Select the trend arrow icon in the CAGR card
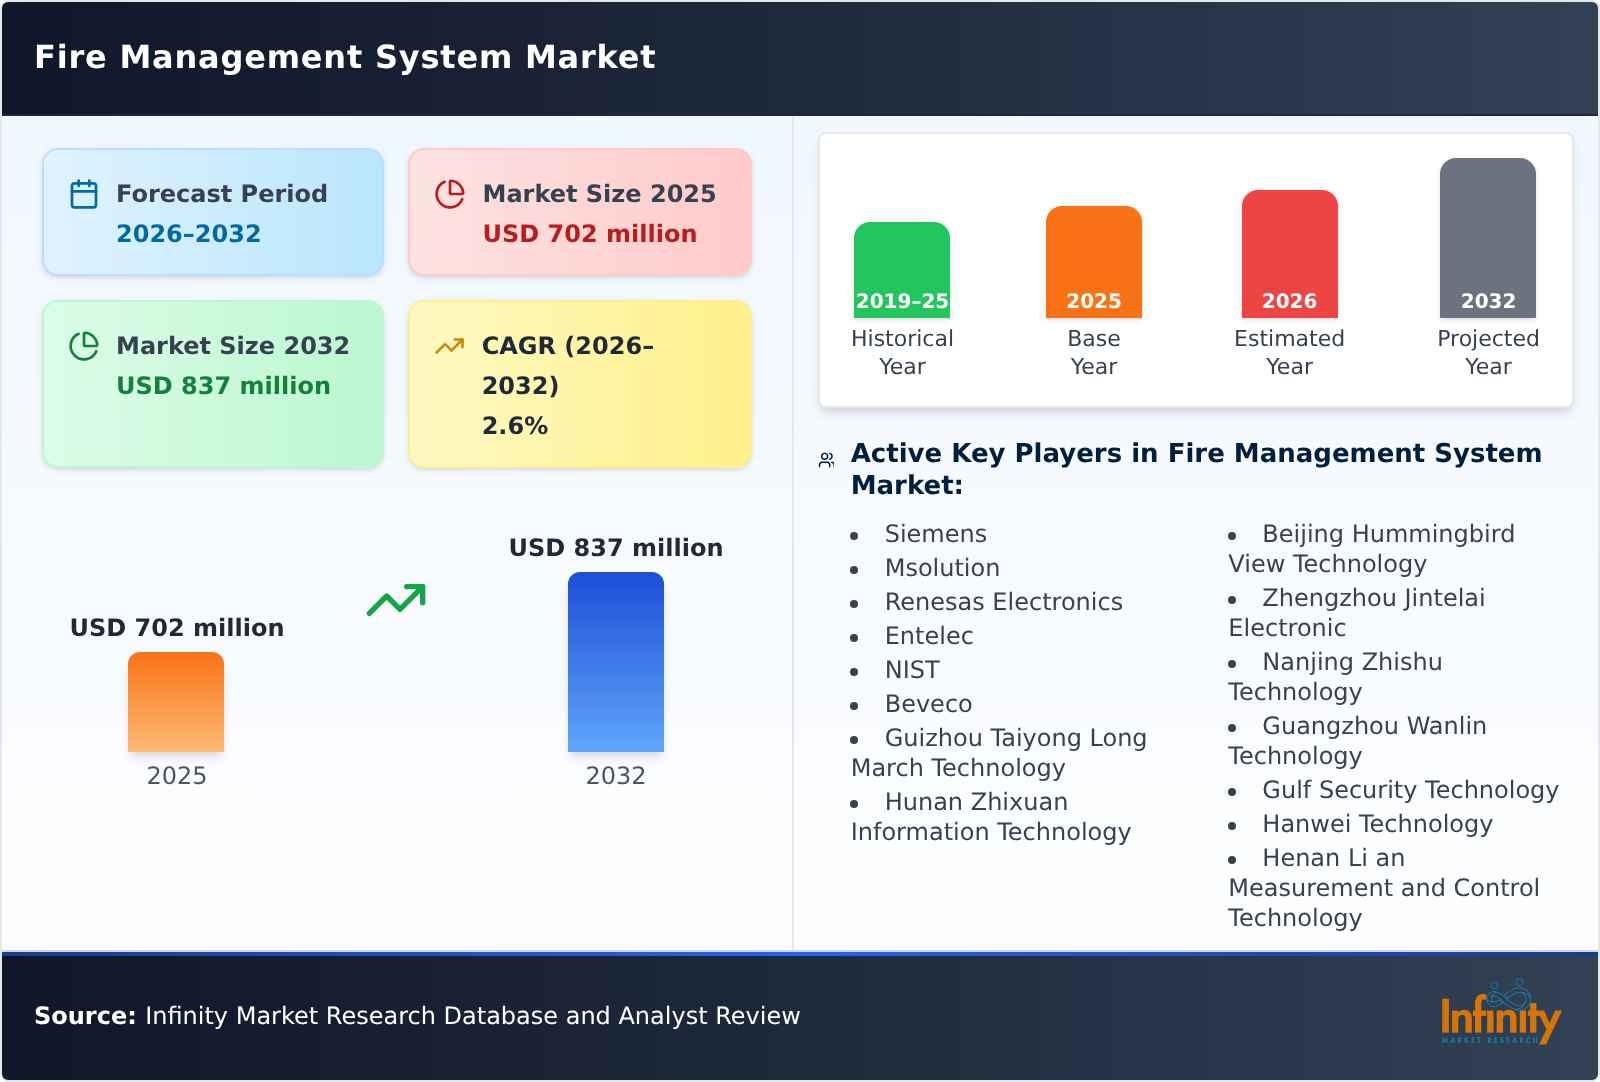 point(450,345)
